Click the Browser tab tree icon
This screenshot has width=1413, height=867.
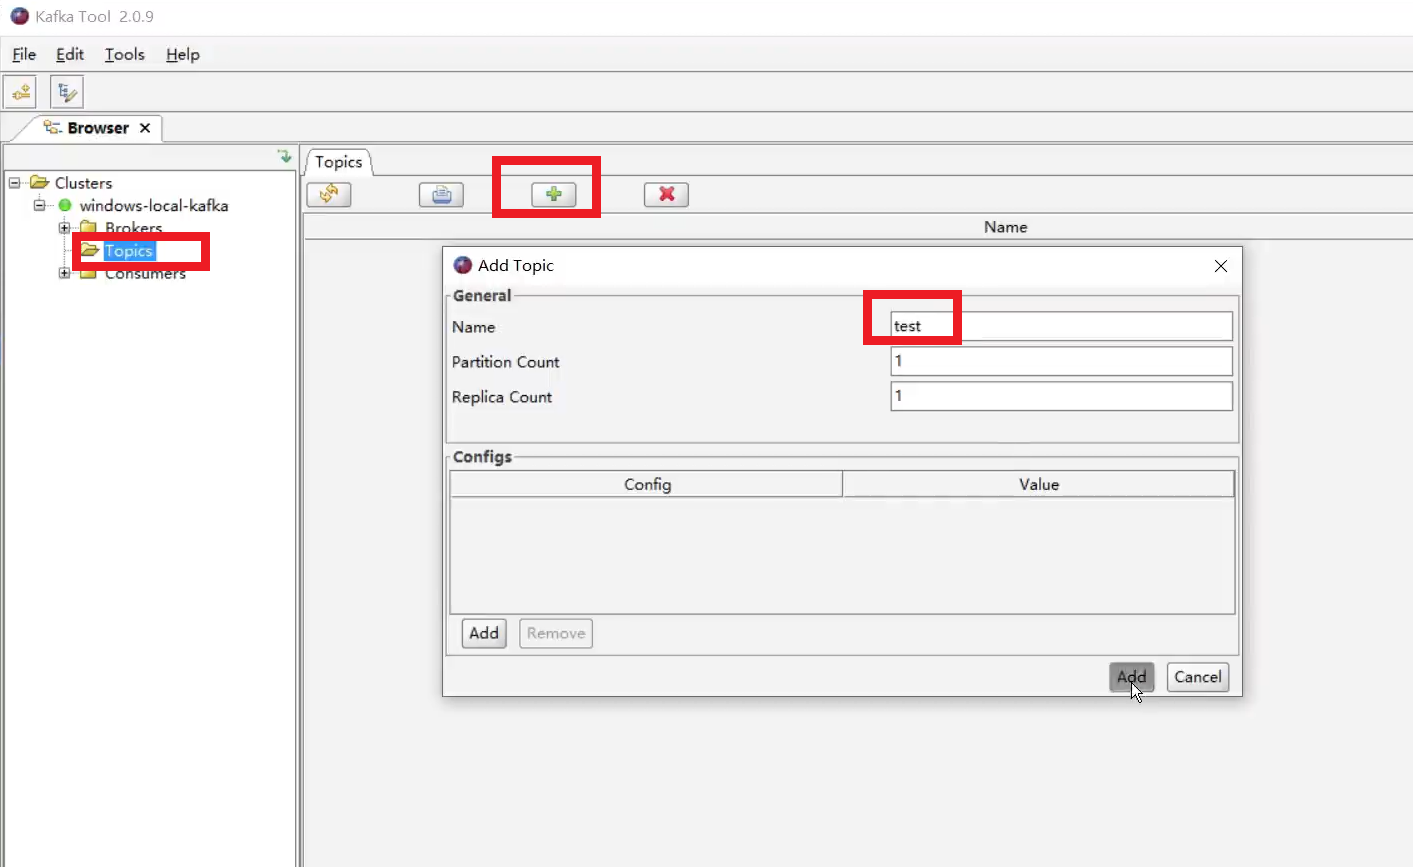(x=52, y=127)
